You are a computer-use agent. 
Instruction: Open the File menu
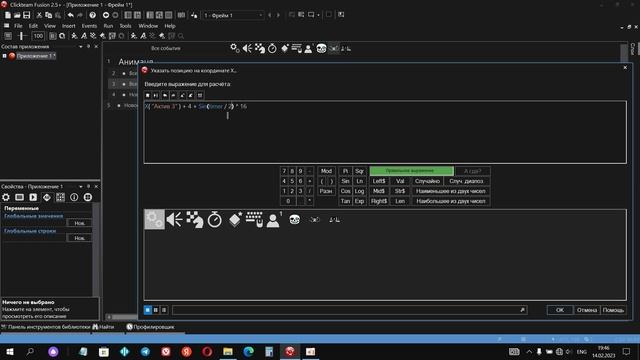point(18,26)
